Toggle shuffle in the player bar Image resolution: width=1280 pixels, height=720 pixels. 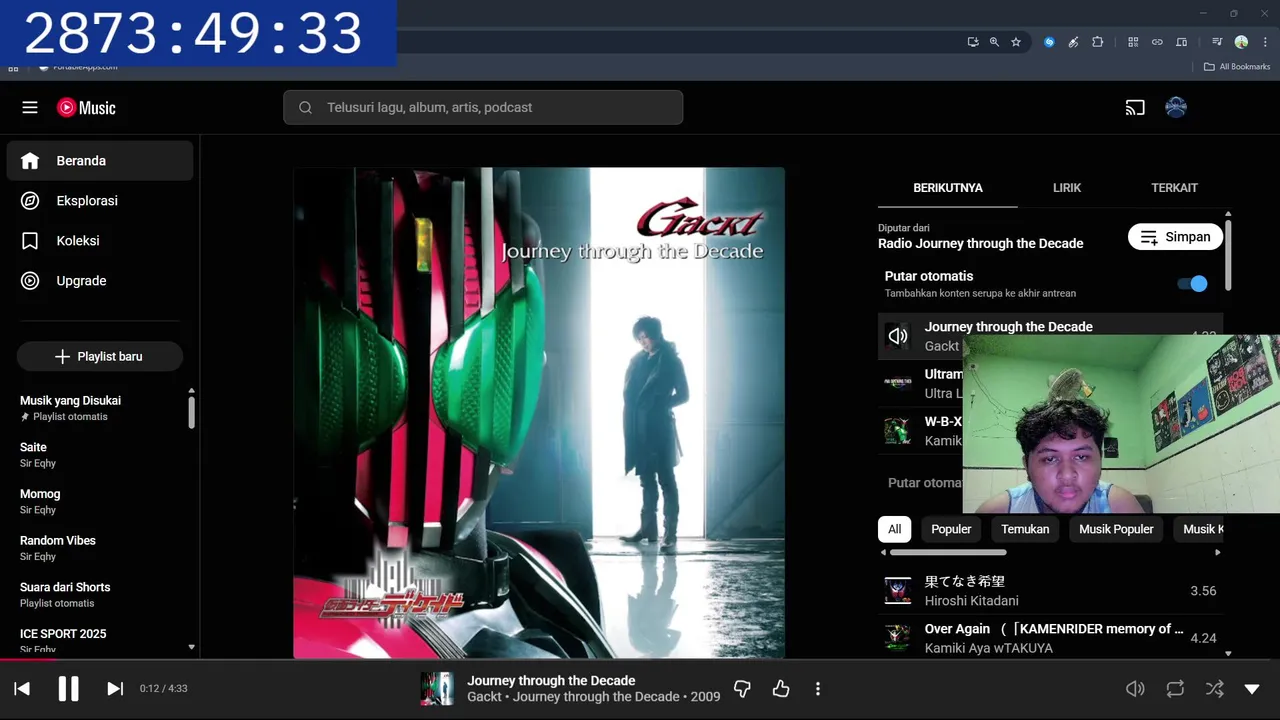coord(1214,688)
